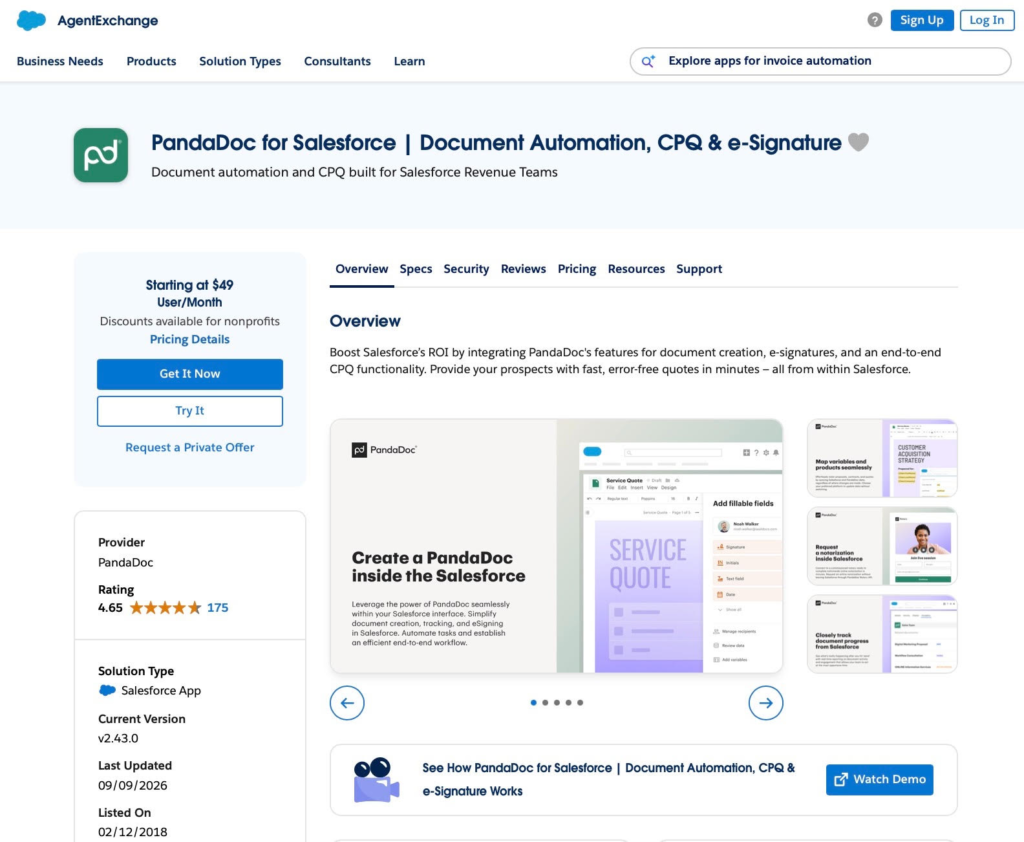Switch to the Reviews tab
The image size is (1024, 842).
[x=523, y=269]
